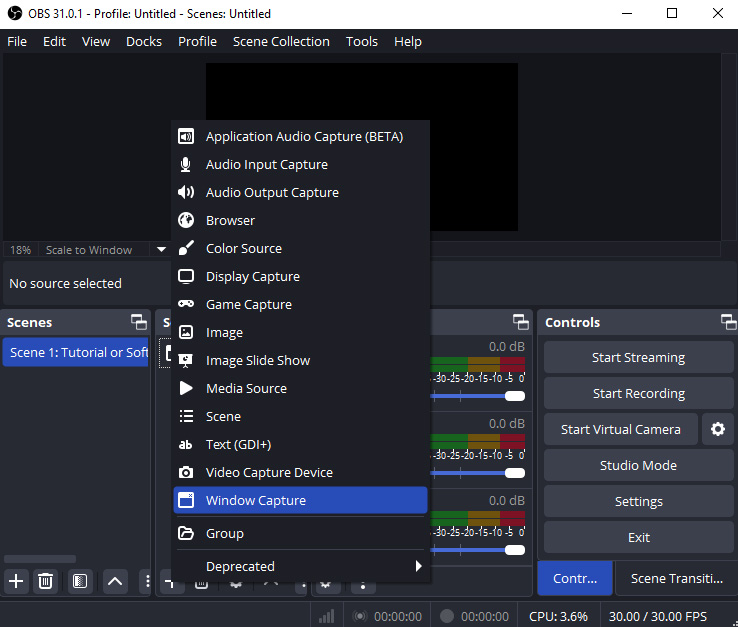Open the Docks menu
Image resolution: width=738 pixels, height=627 pixels.
144,41
